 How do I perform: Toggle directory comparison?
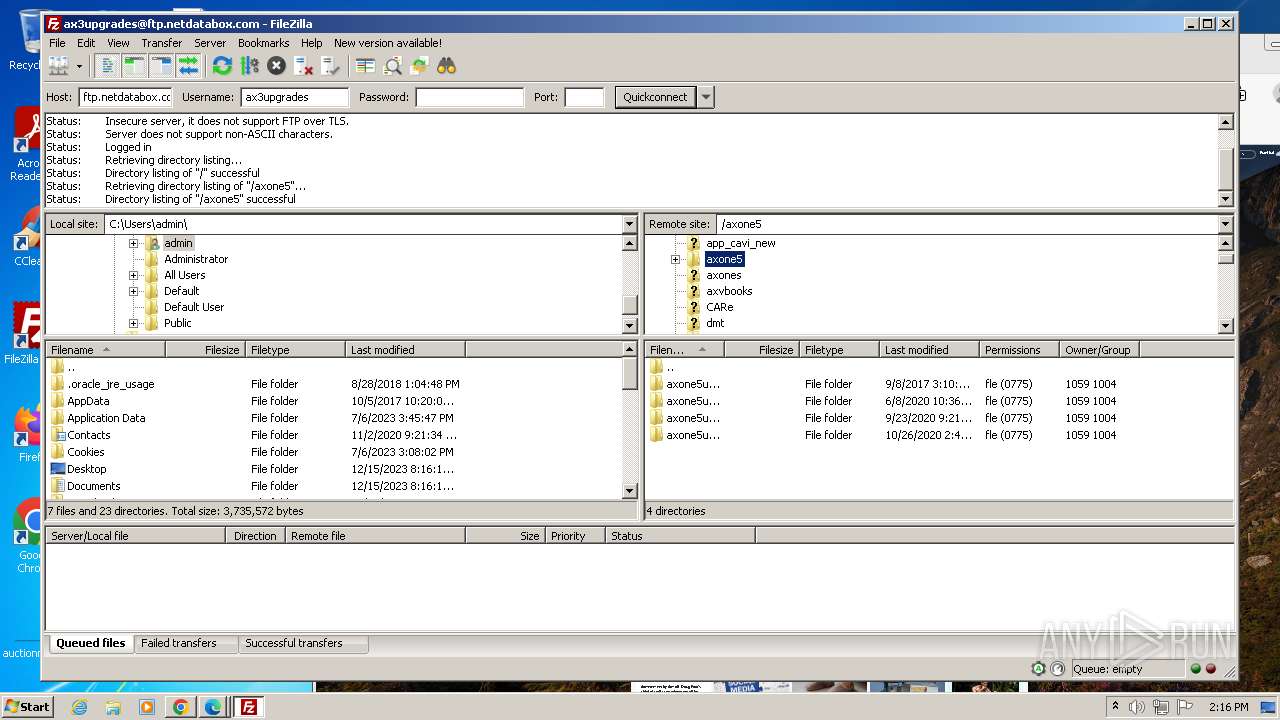392,66
